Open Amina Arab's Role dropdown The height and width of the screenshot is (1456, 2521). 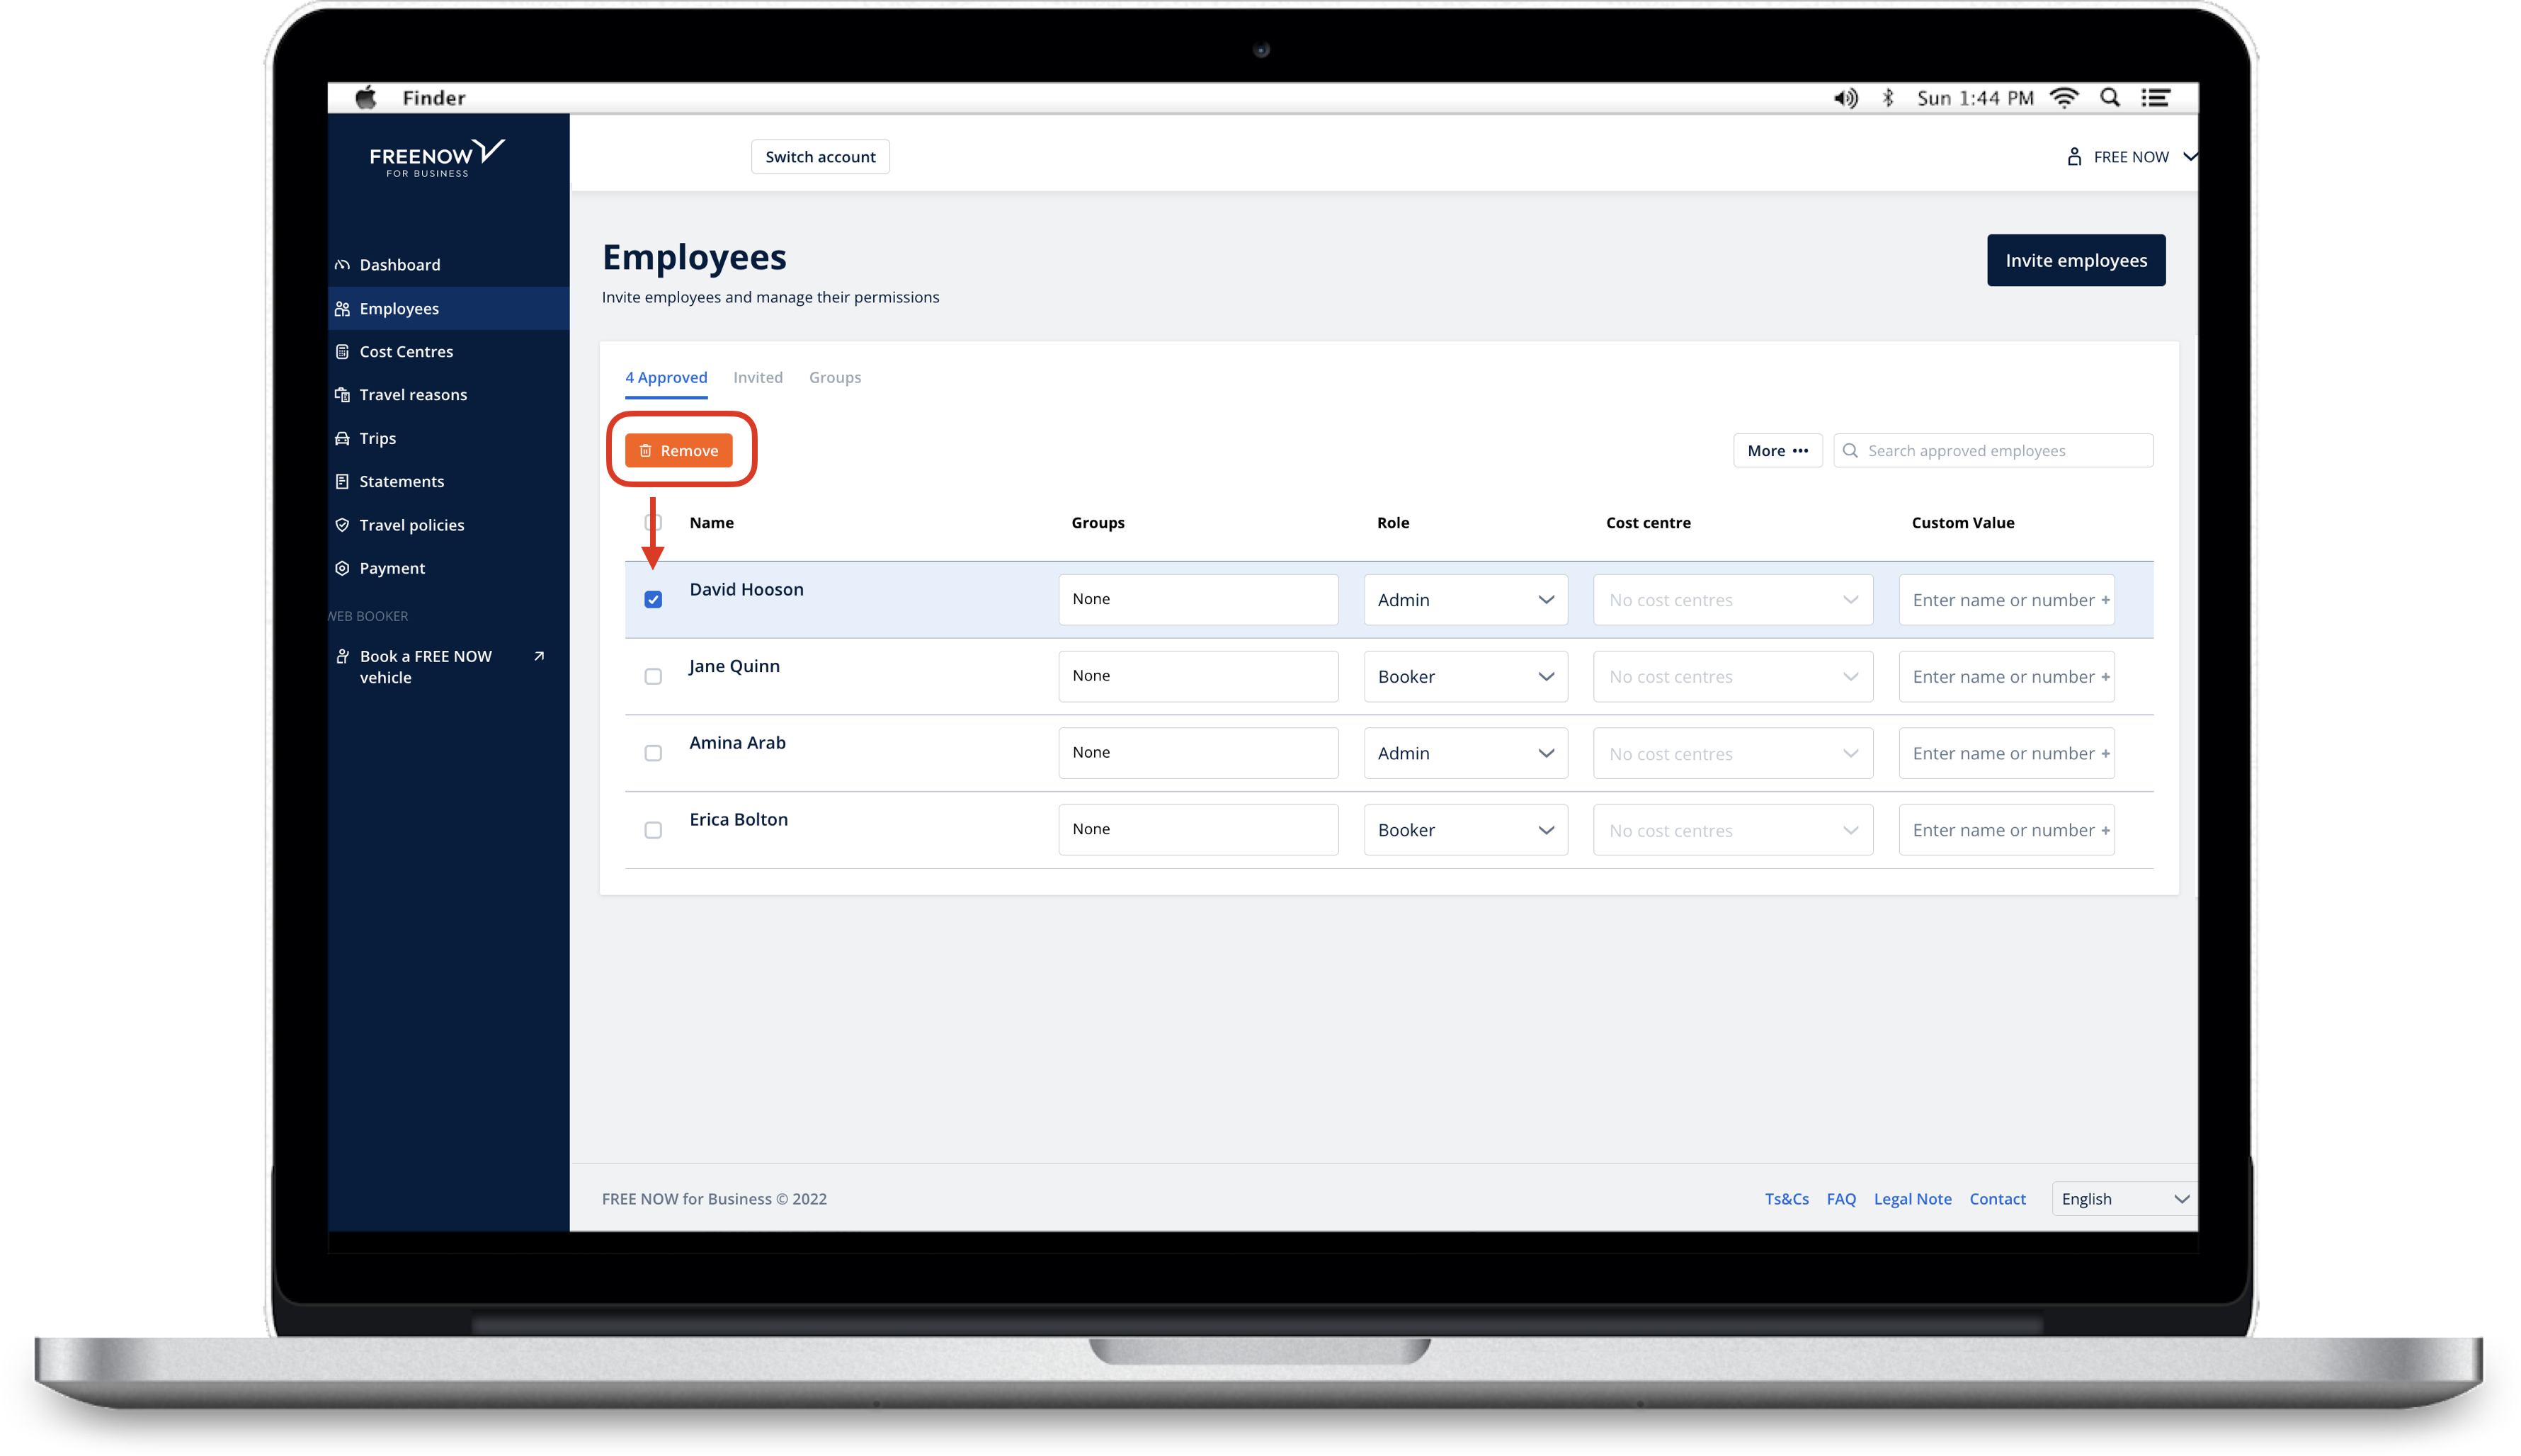[x=1465, y=754]
